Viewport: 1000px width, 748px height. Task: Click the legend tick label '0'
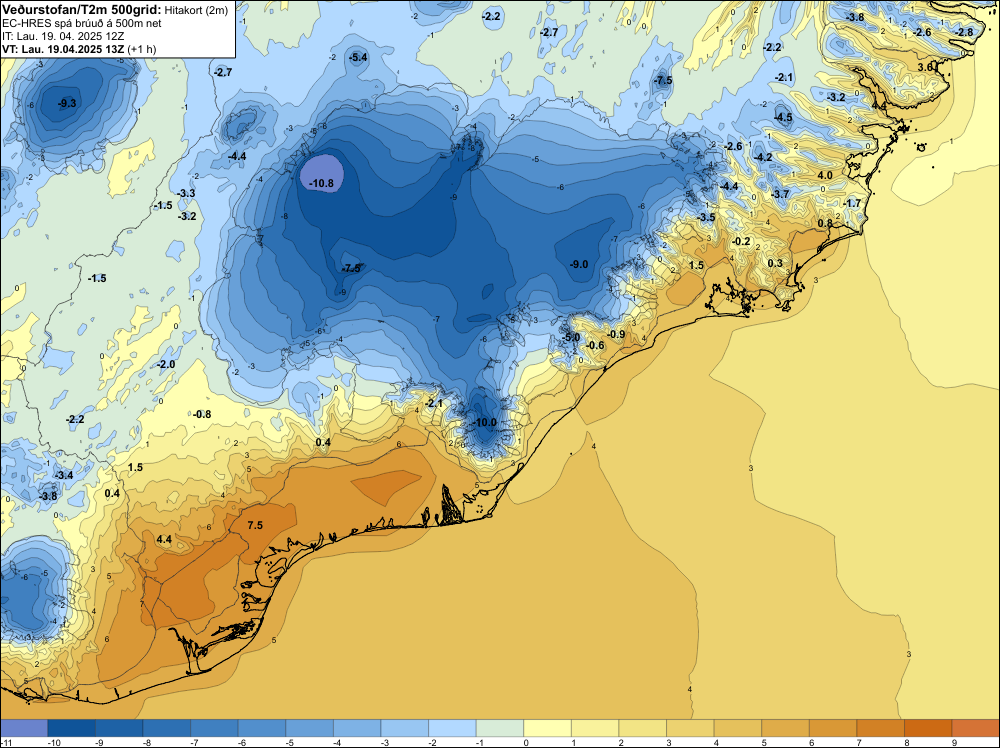coord(526,742)
